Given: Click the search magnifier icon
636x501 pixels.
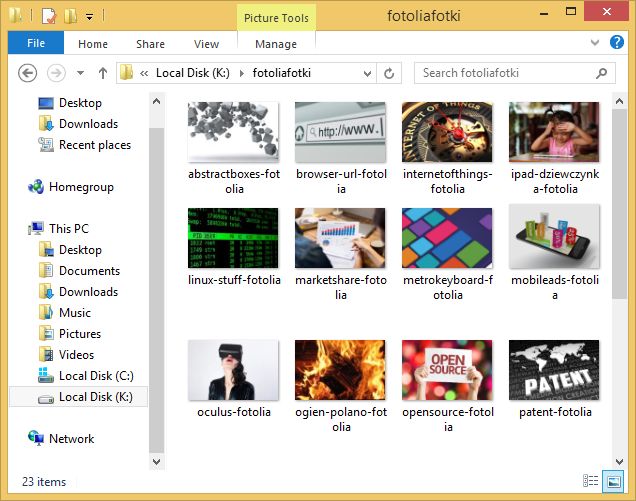Looking at the screenshot, I should tap(602, 73).
